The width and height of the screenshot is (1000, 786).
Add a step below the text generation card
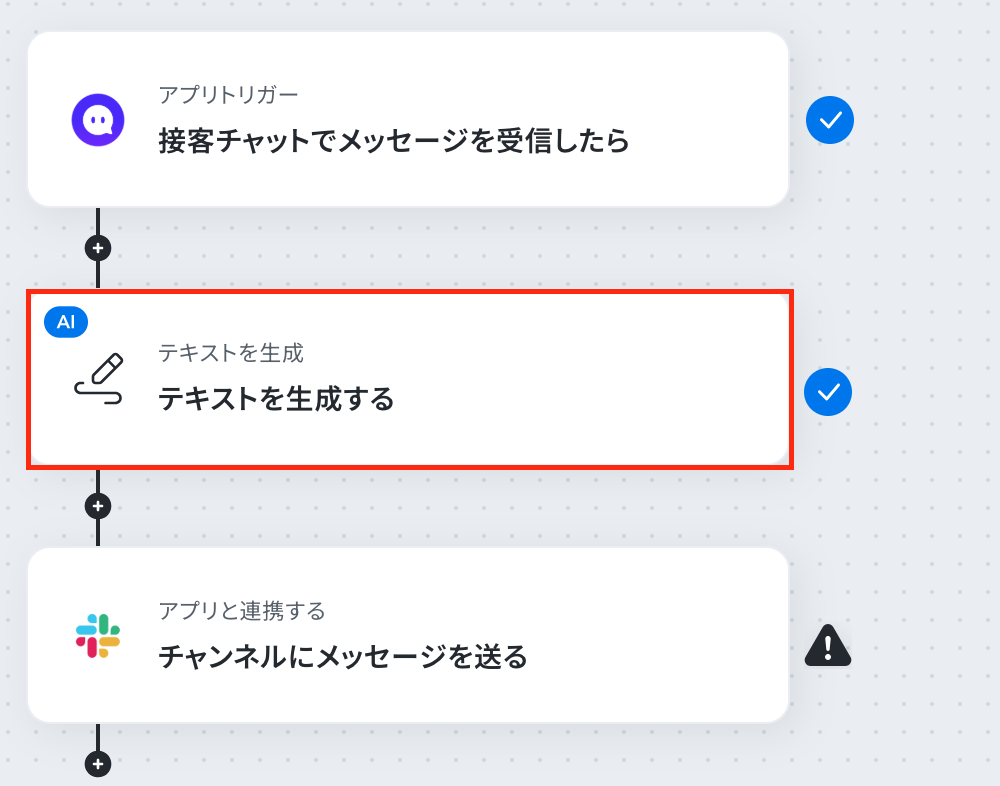click(98, 507)
